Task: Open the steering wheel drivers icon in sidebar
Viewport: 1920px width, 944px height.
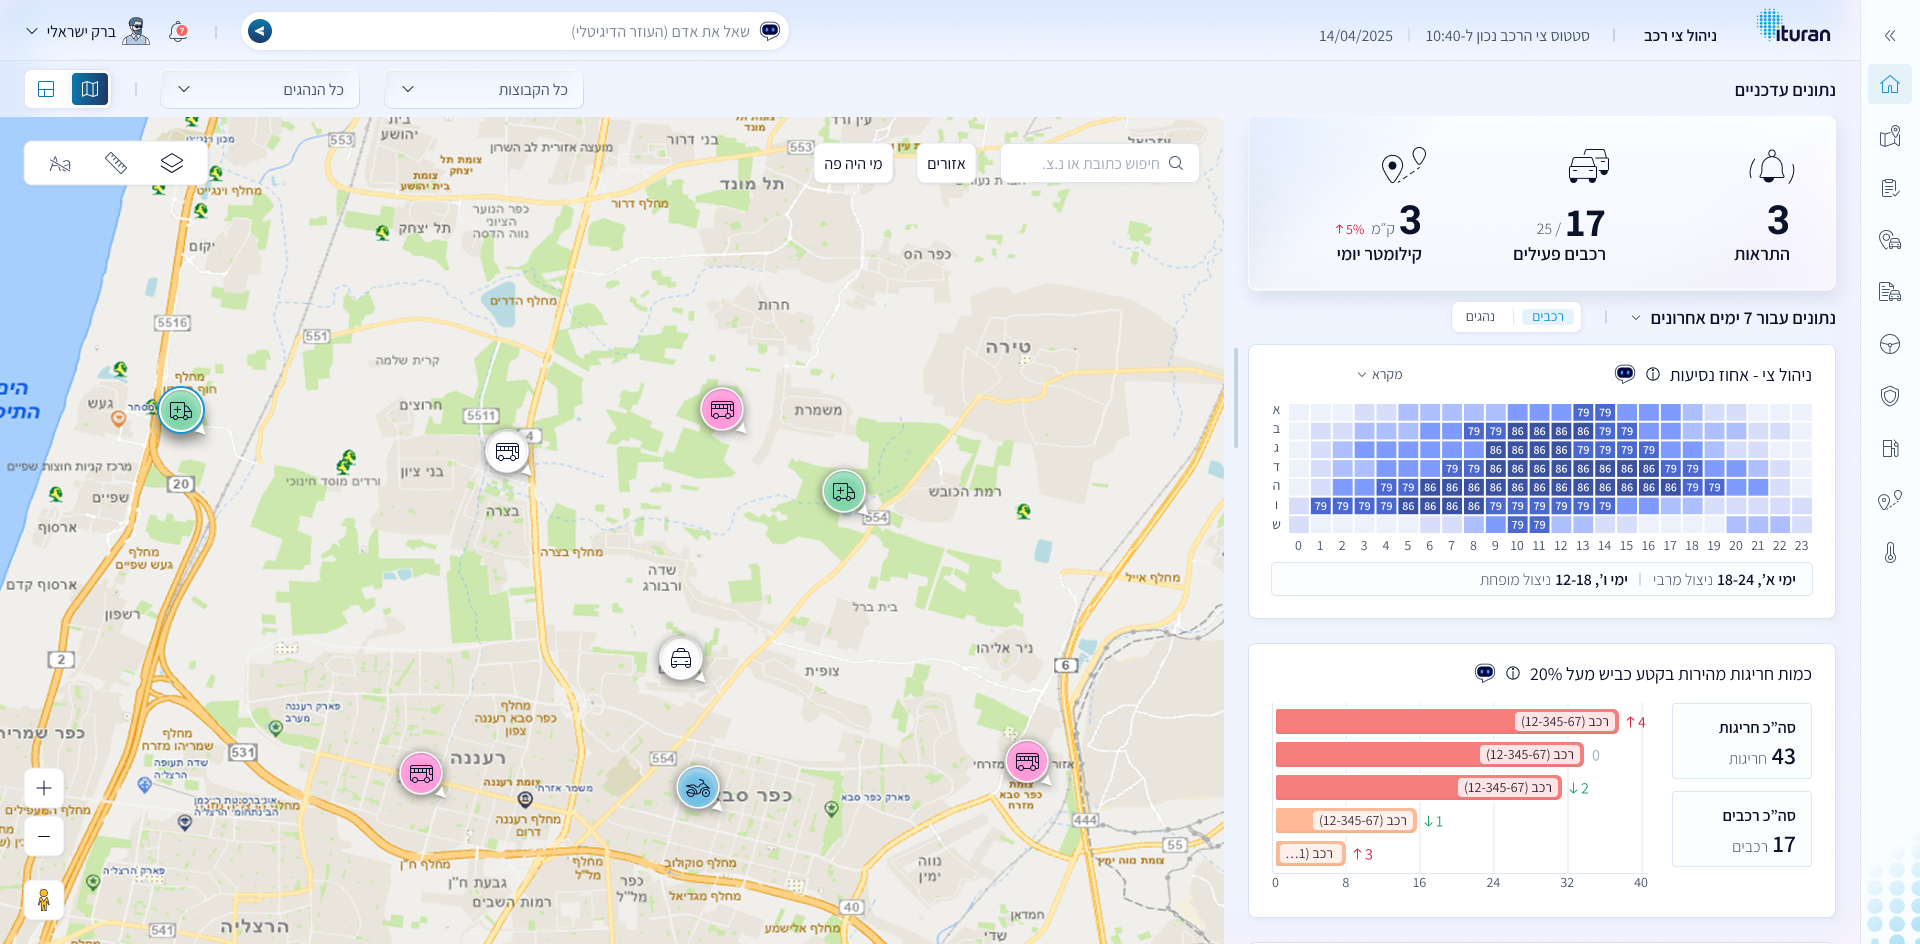Action: (x=1889, y=344)
